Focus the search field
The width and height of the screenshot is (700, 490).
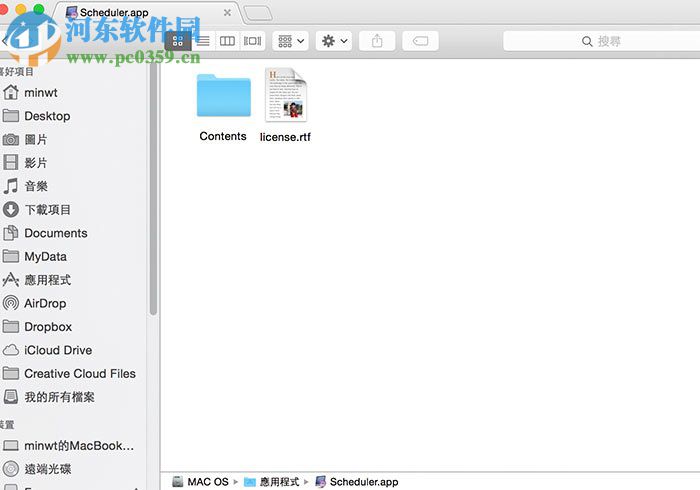coord(601,41)
